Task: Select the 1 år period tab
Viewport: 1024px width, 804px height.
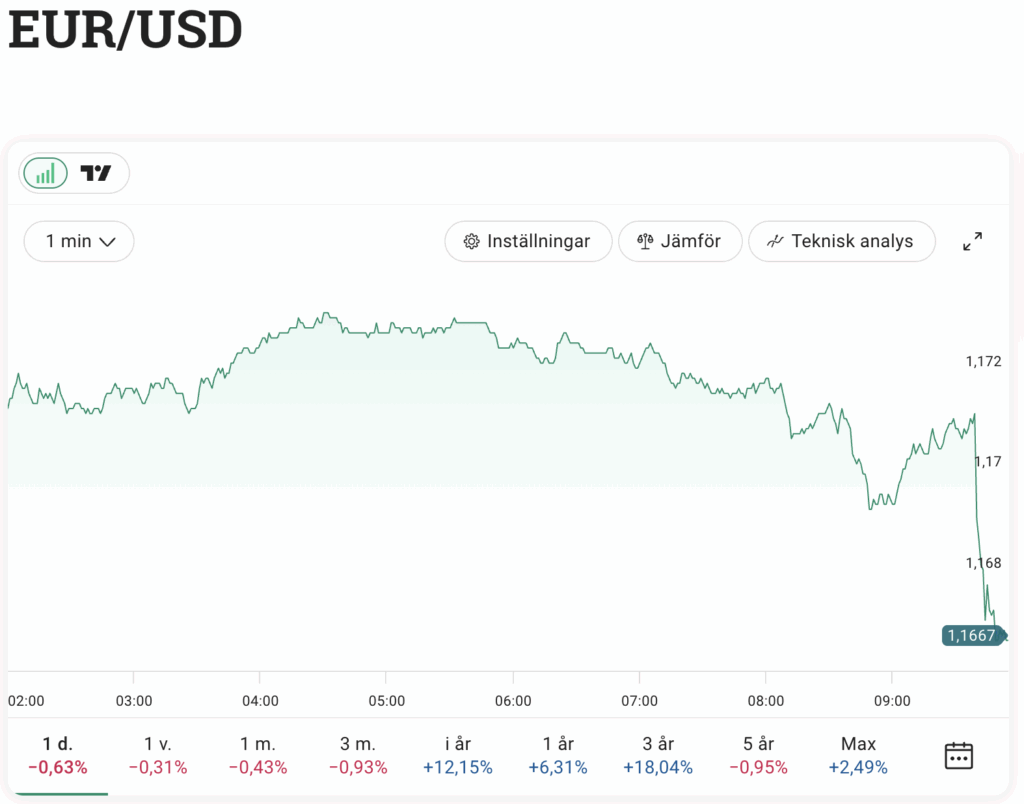Action: point(558,755)
